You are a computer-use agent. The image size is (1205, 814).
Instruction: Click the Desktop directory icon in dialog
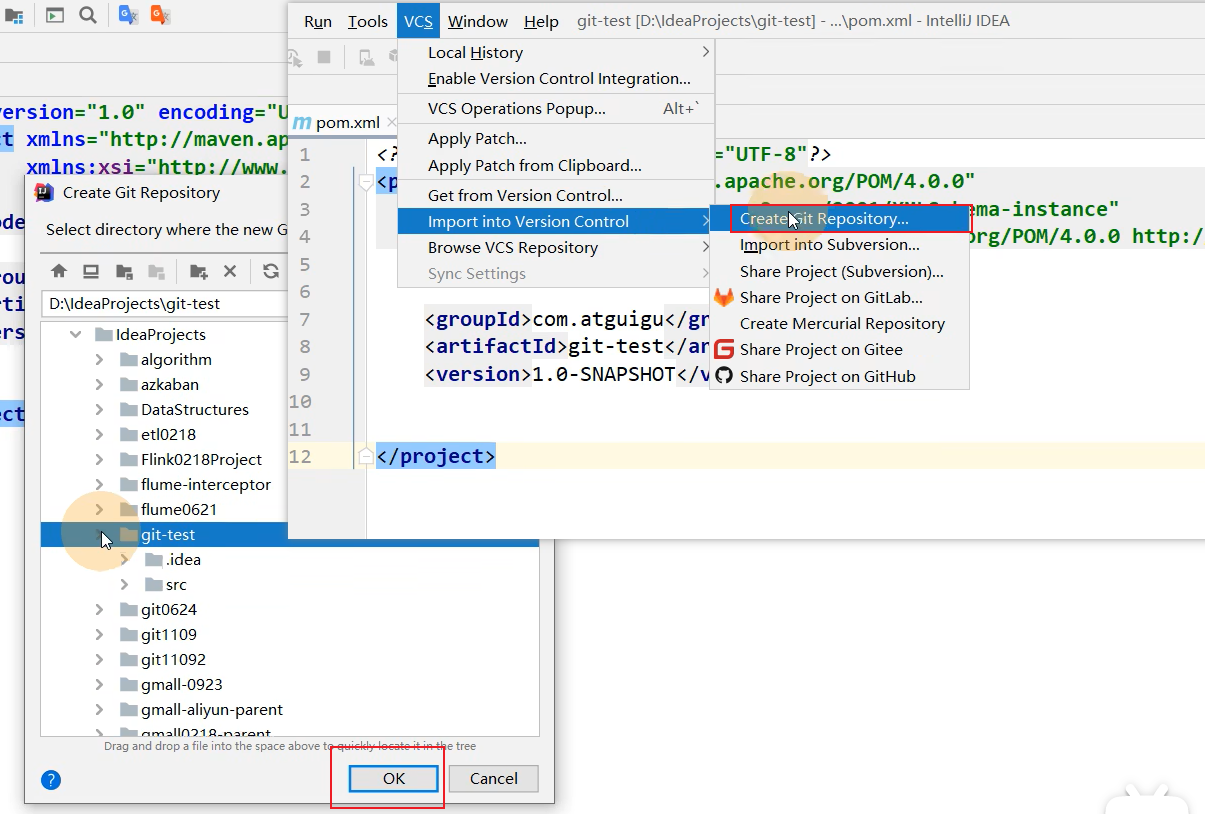pyautogui.click(x=91, y=271)
